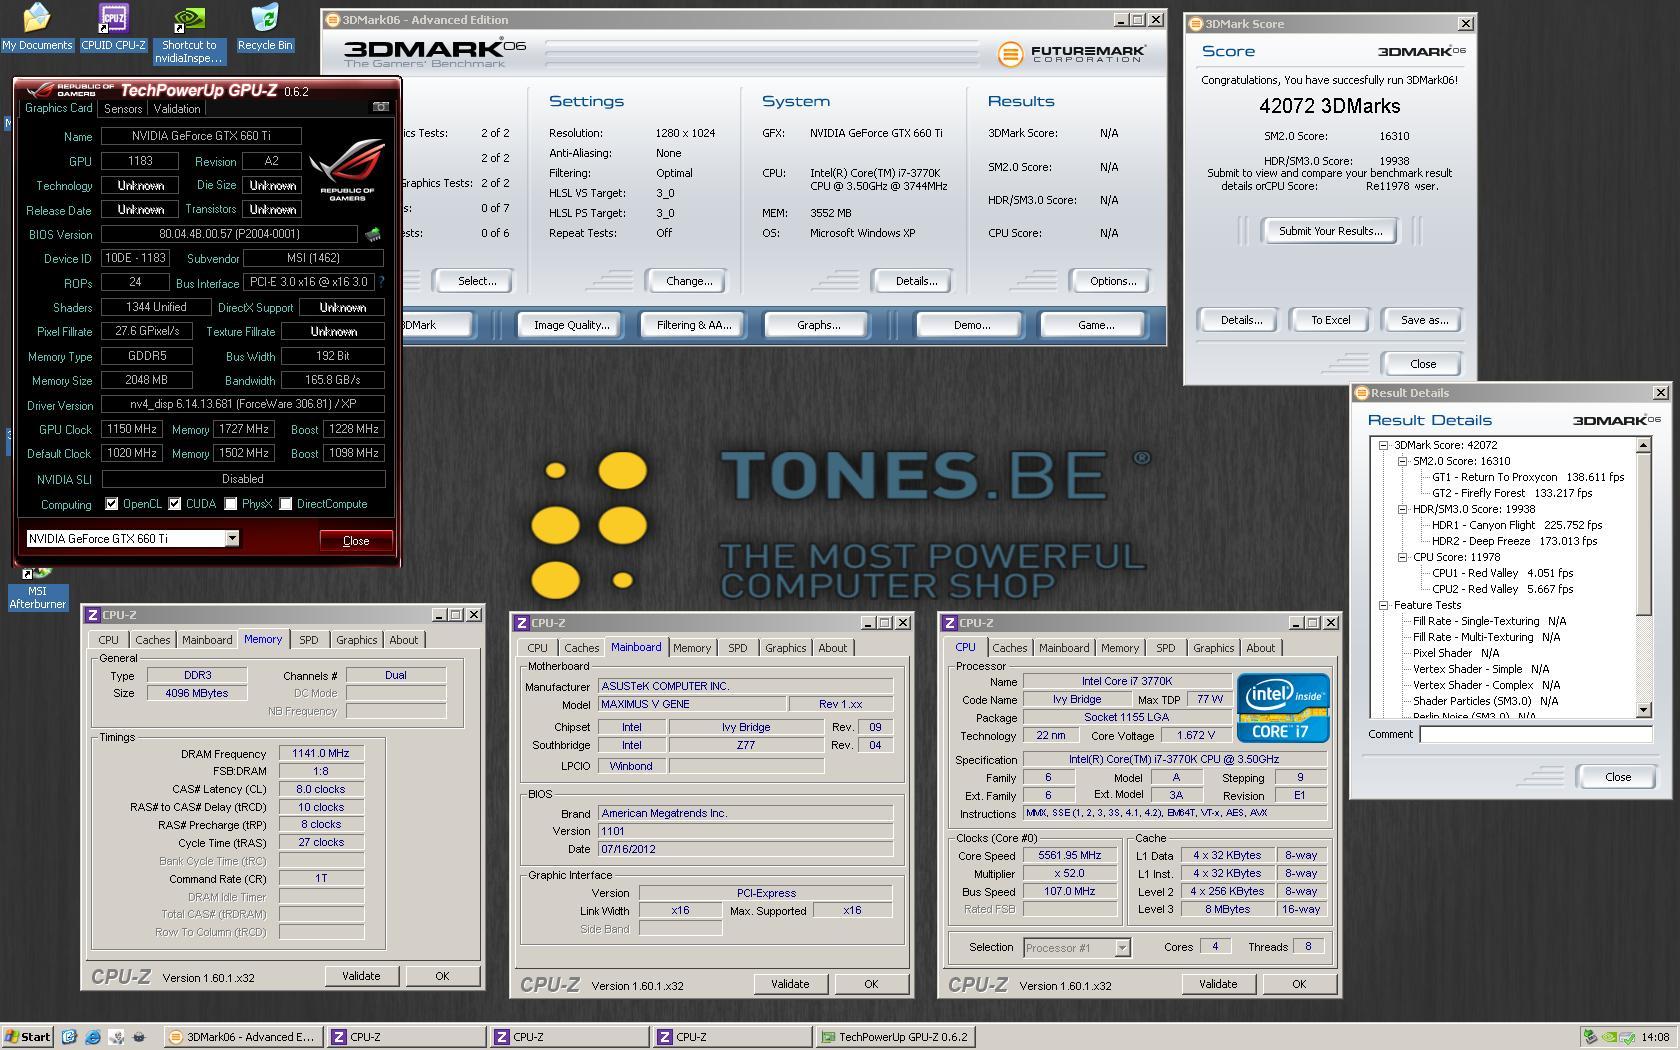The image size is (1680, 1050).
Task: Click the Futuremark Corporation logo
Action: point(1071,54)
